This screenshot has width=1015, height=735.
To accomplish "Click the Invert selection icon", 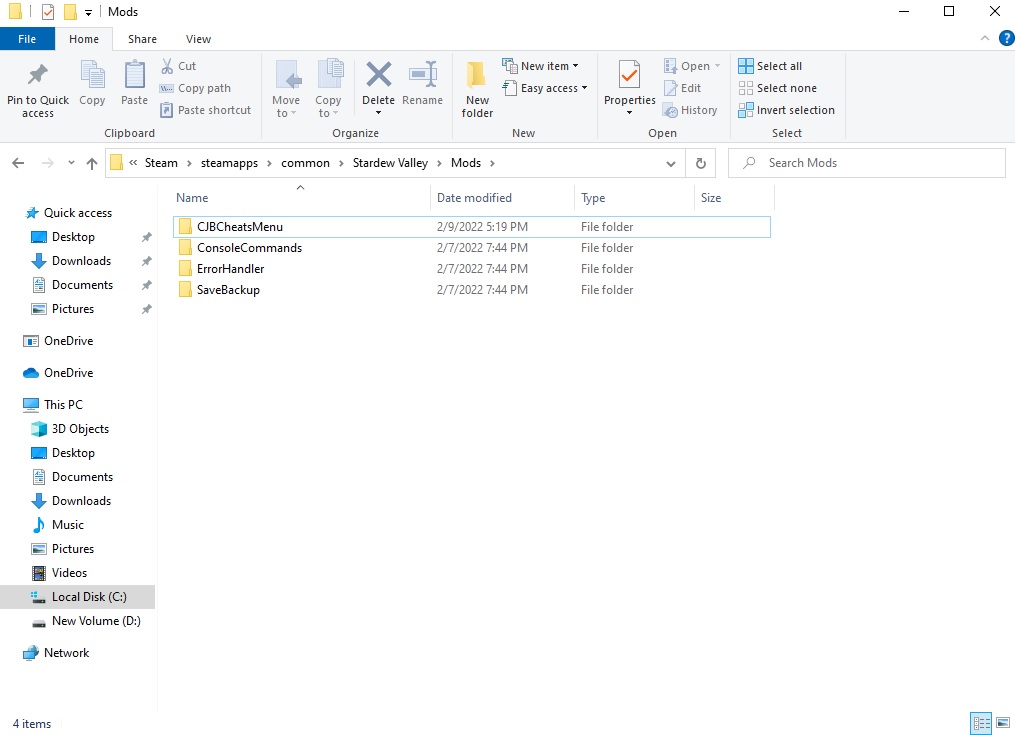I will pos(746,110).
